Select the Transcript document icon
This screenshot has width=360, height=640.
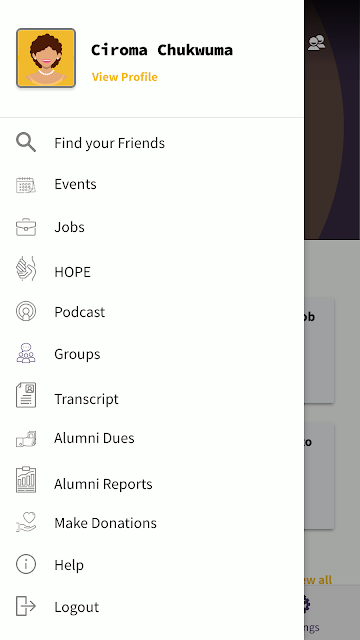point(26,395)
